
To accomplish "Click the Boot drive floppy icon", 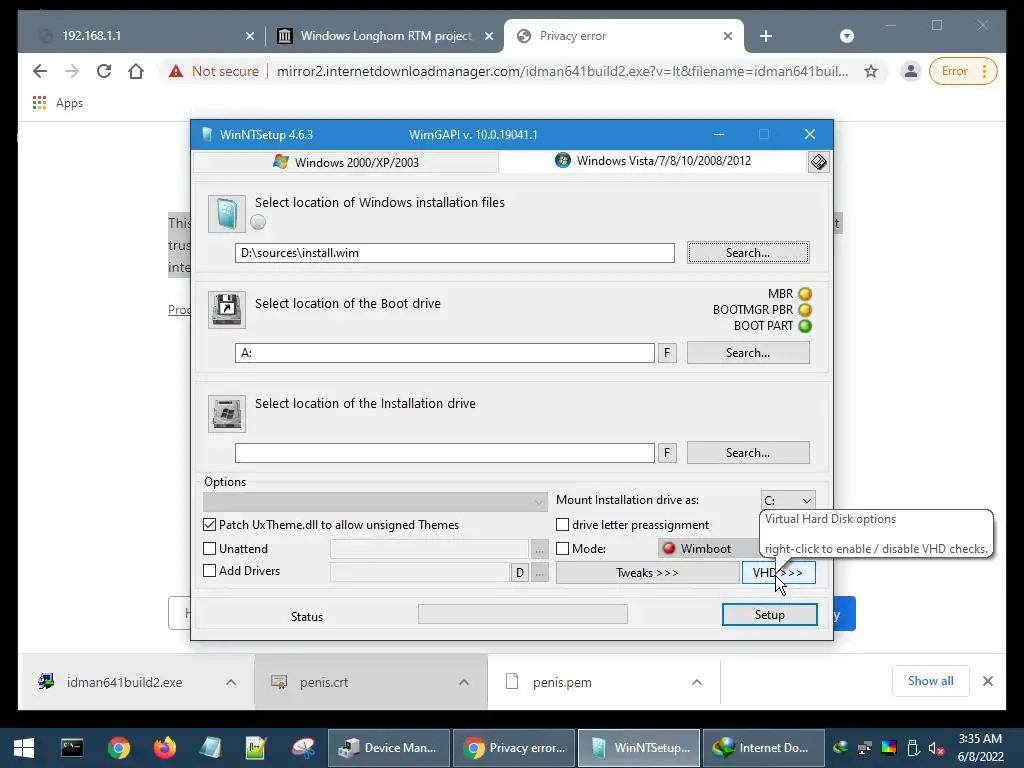I will point(227,309).
